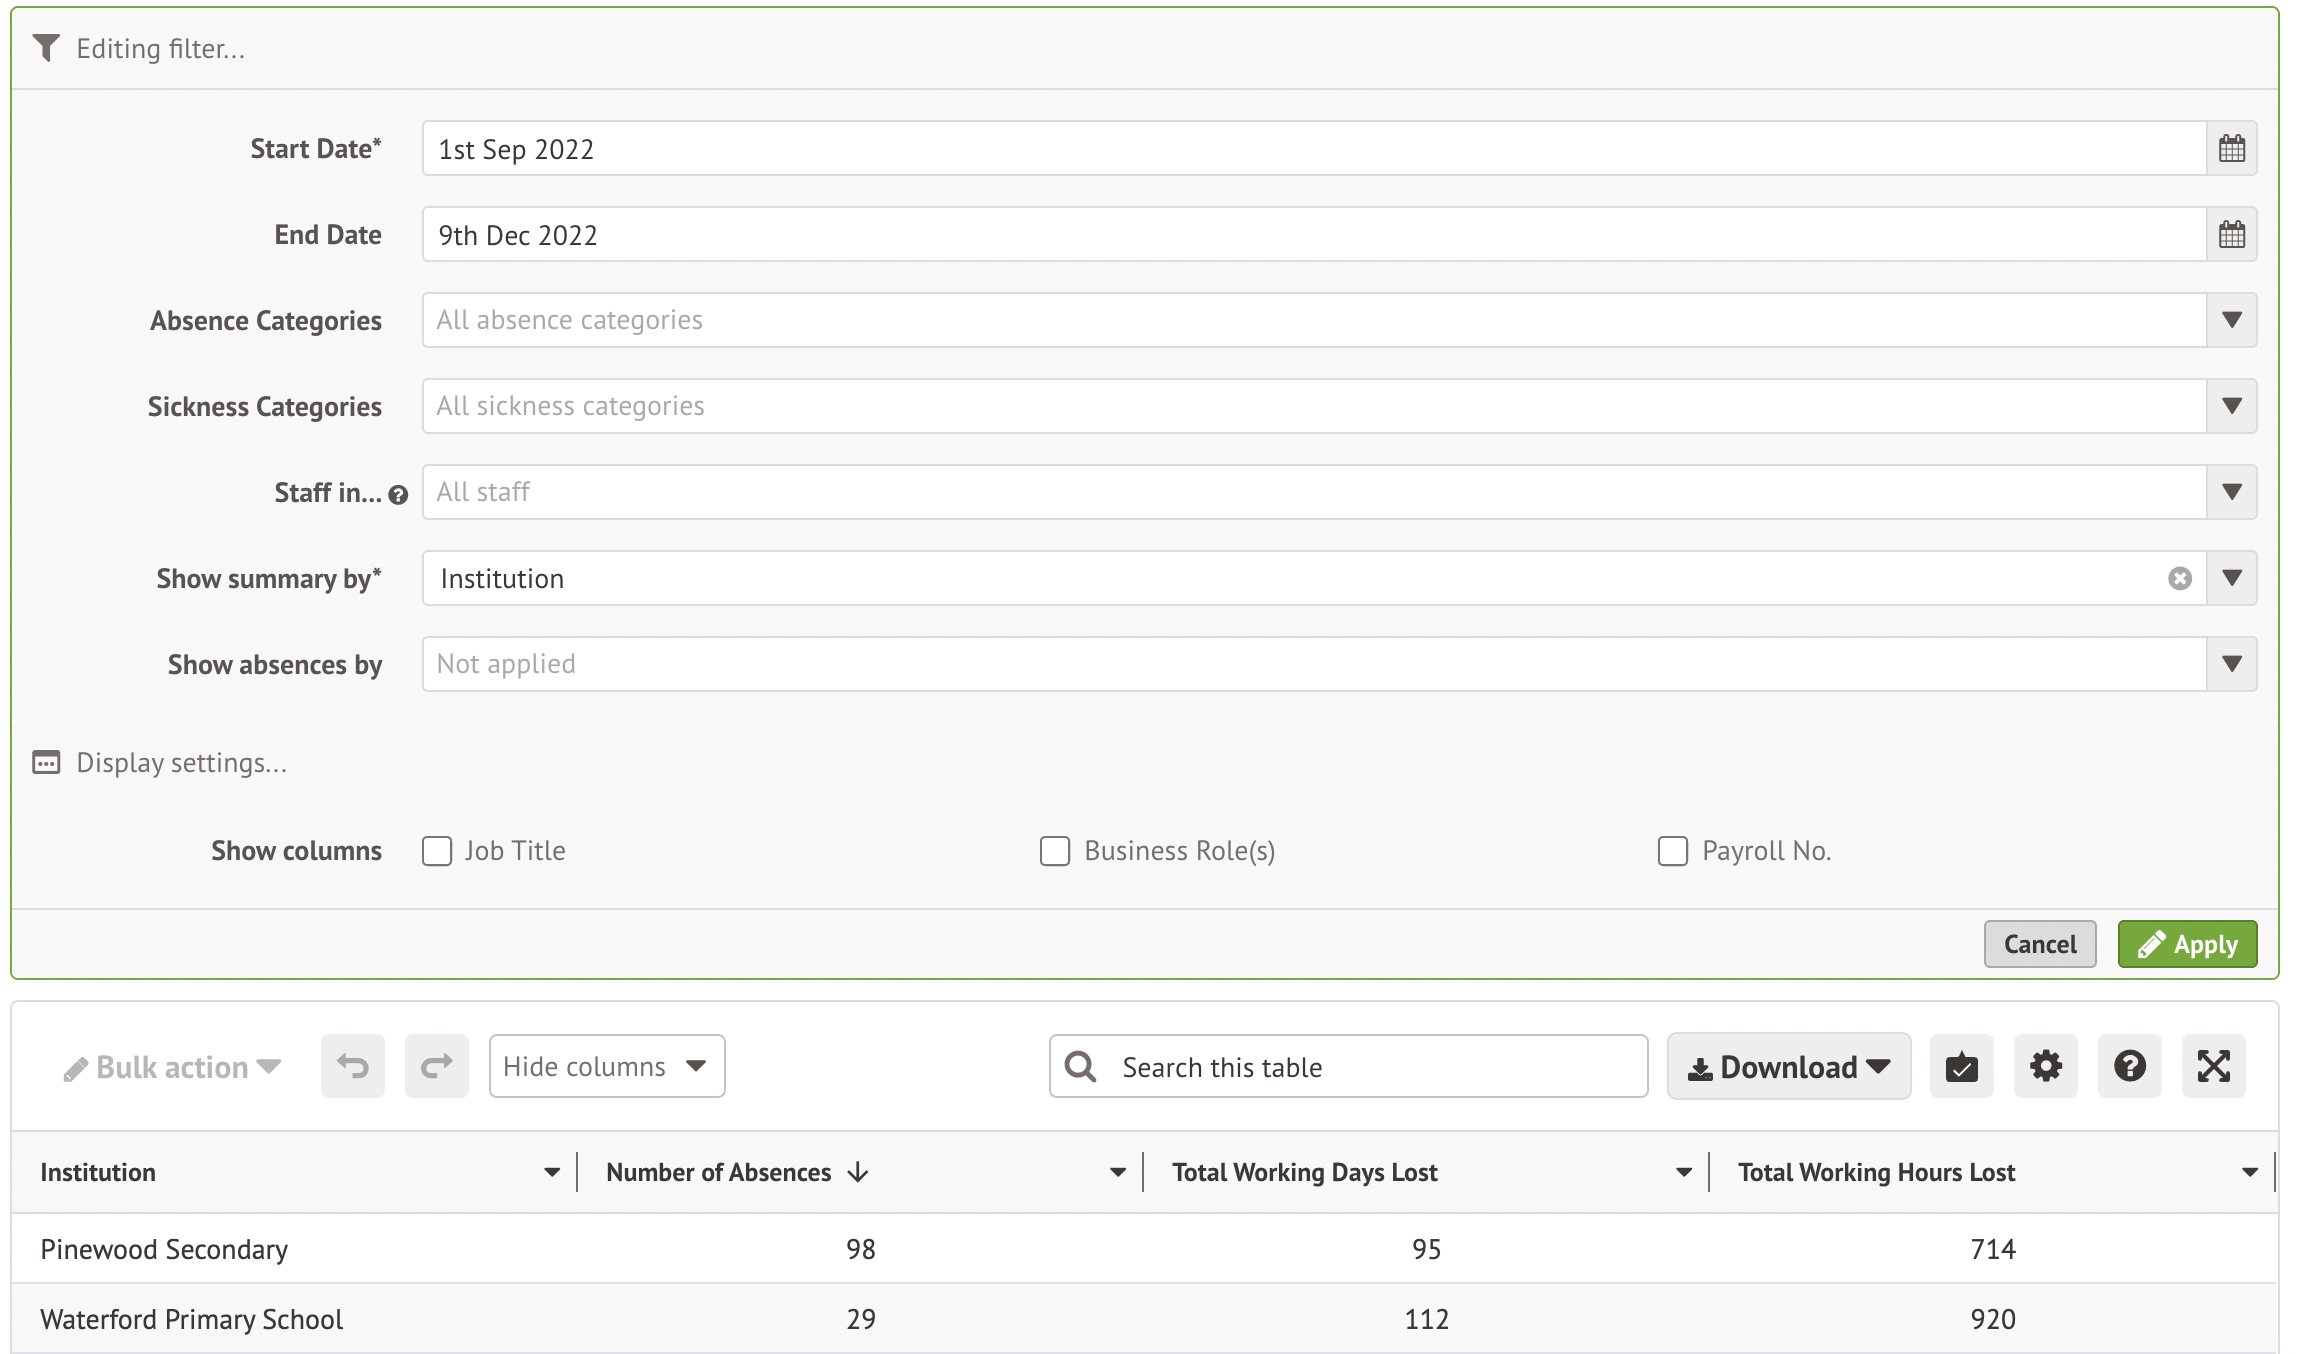Apply the filter changes
The width and height of the screenshot is (2300, 1354).
click(x=2187, y=944)
